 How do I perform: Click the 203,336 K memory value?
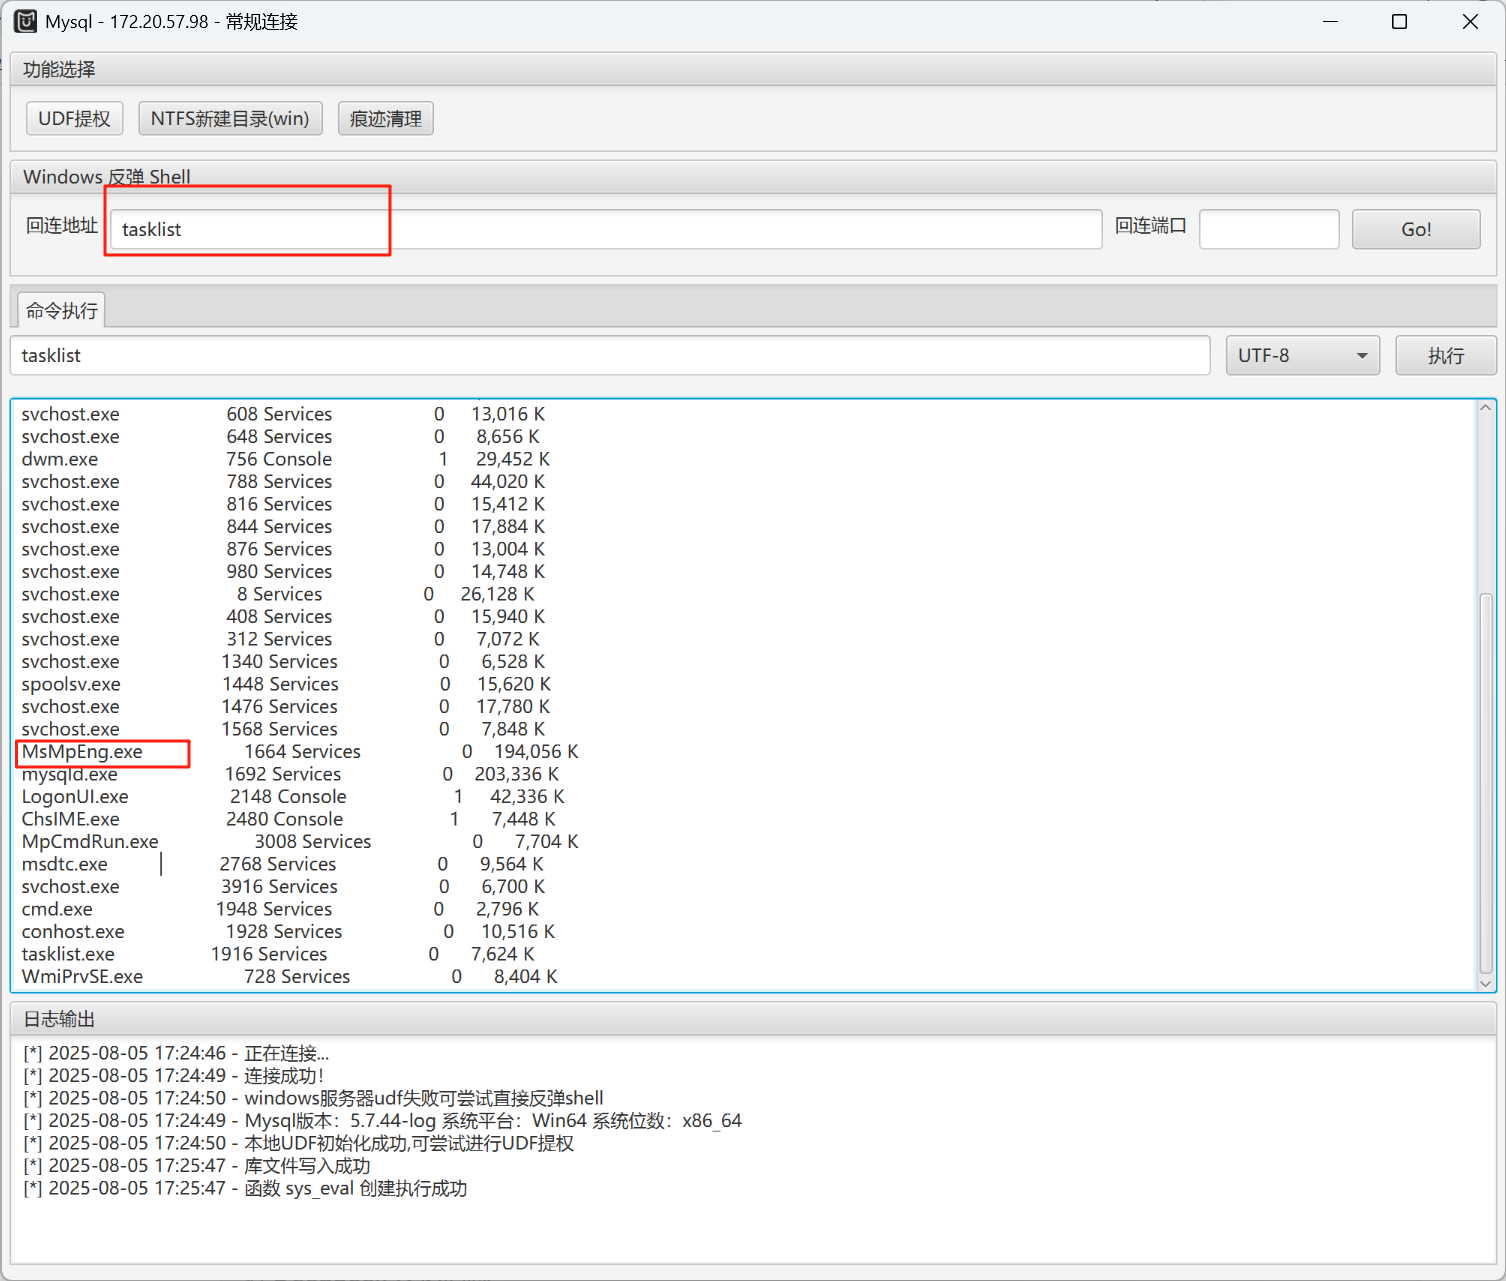point(517,774)
